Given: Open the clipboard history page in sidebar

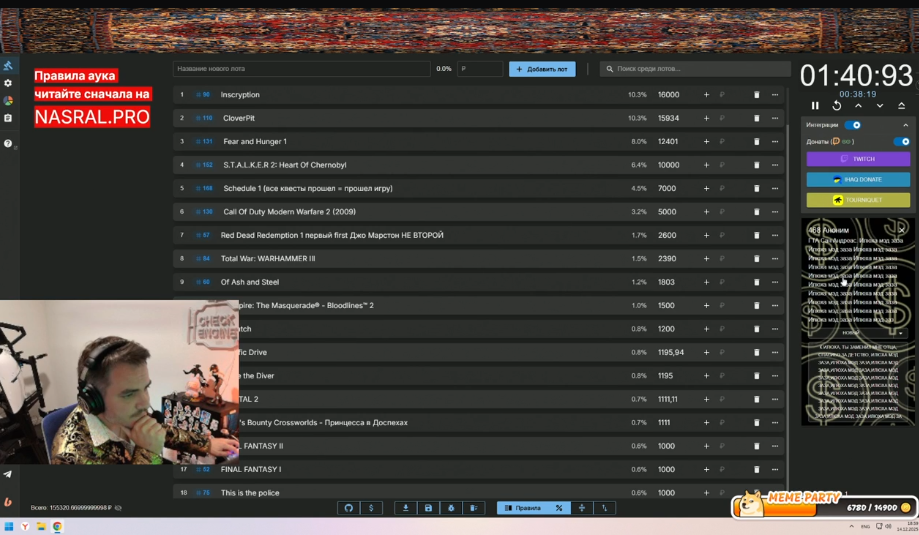Looking at the screenshot, I should [8, 118].
